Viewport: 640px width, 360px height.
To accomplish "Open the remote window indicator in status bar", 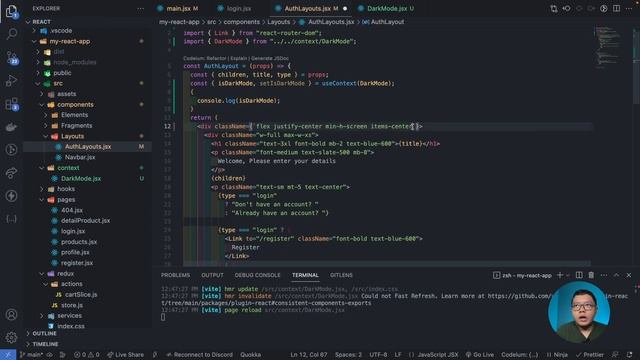I will click(8, 355).
